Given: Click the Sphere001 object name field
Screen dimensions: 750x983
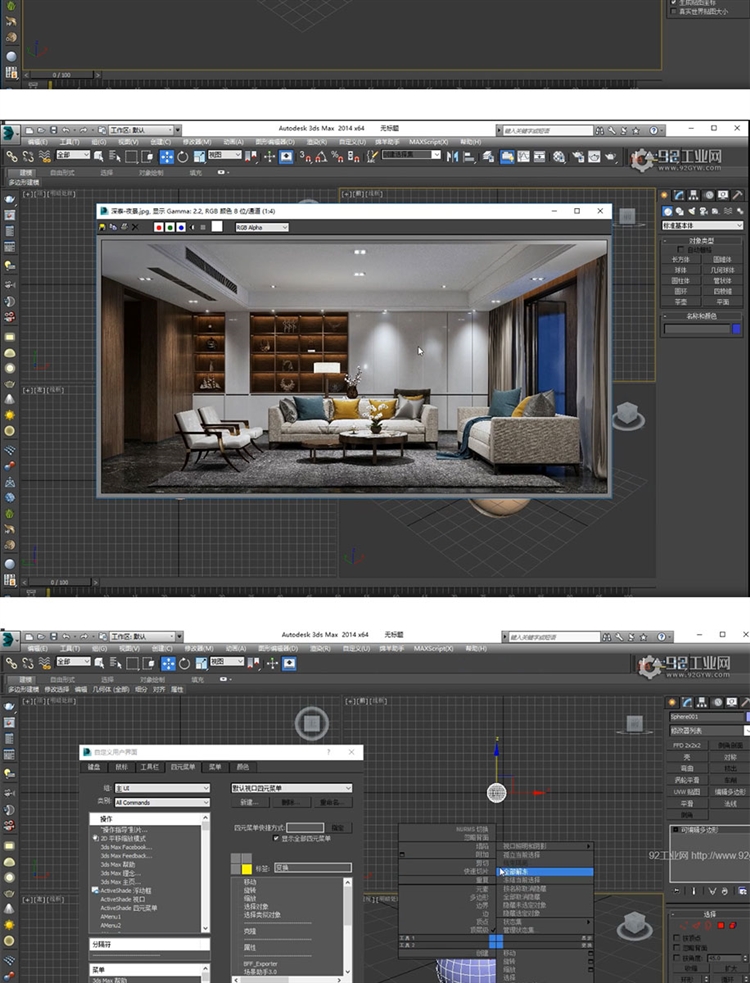Looking at the screenshot, I should [706, 717].
